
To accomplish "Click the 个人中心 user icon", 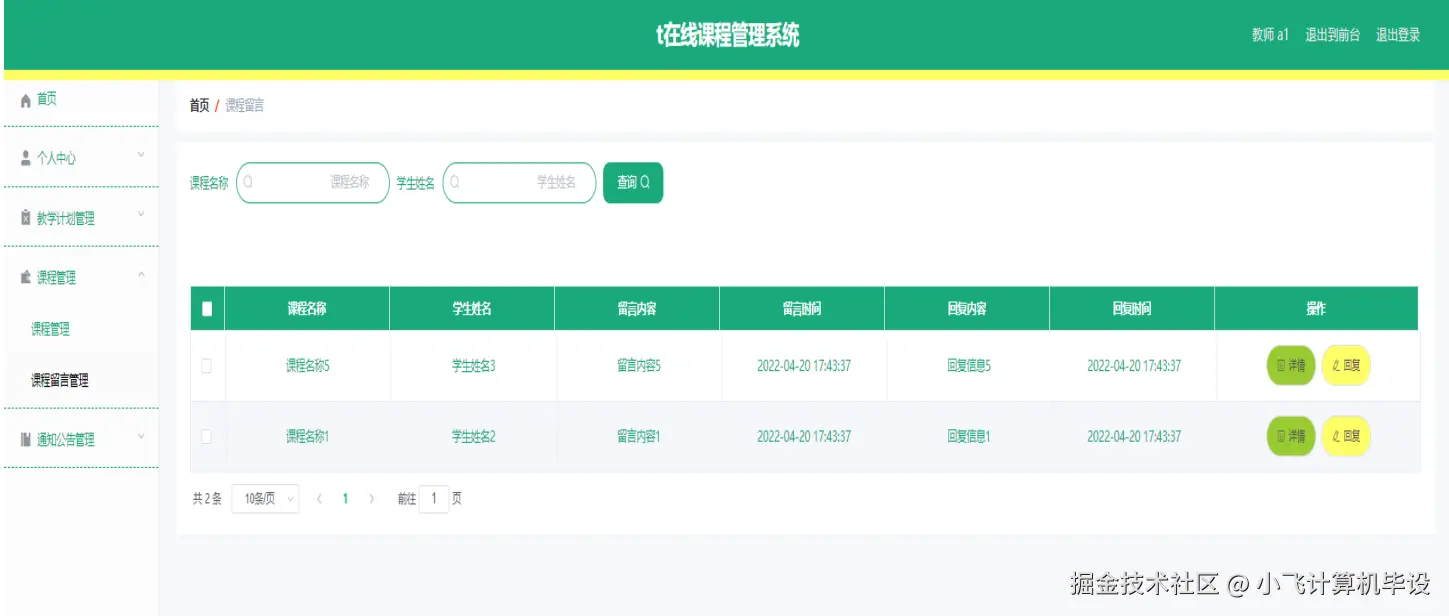I will point(26,158).
